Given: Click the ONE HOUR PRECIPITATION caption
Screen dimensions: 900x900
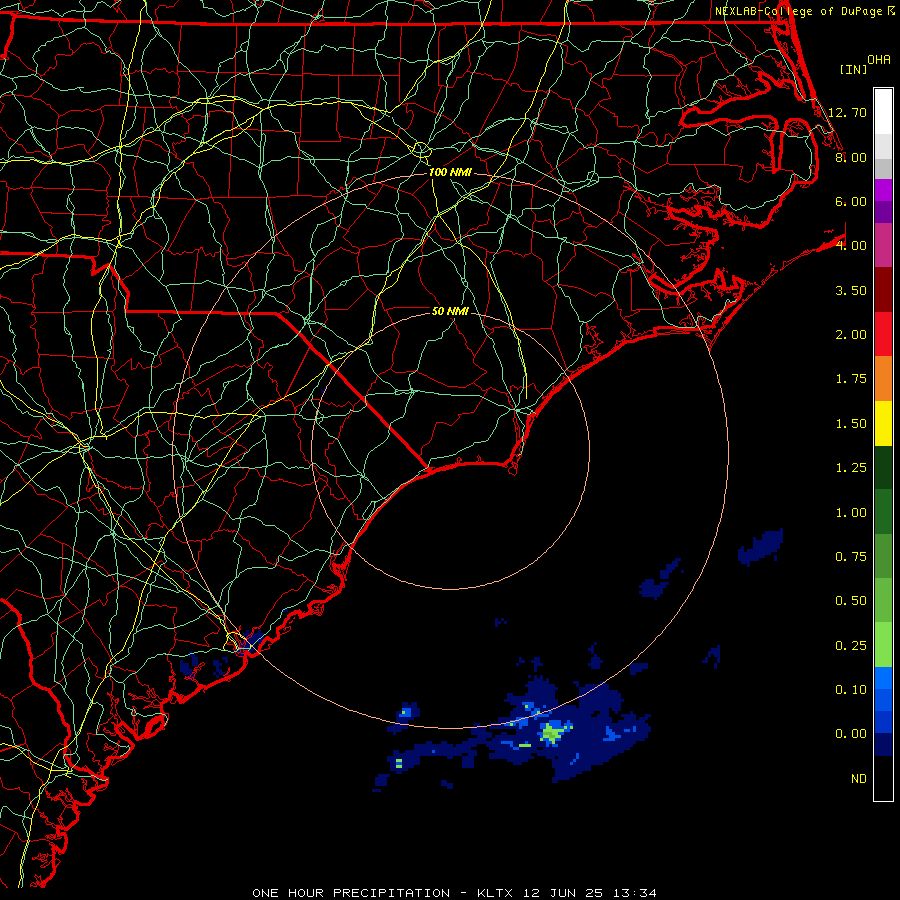Looking at the screenshot, I should coord(351,893).
